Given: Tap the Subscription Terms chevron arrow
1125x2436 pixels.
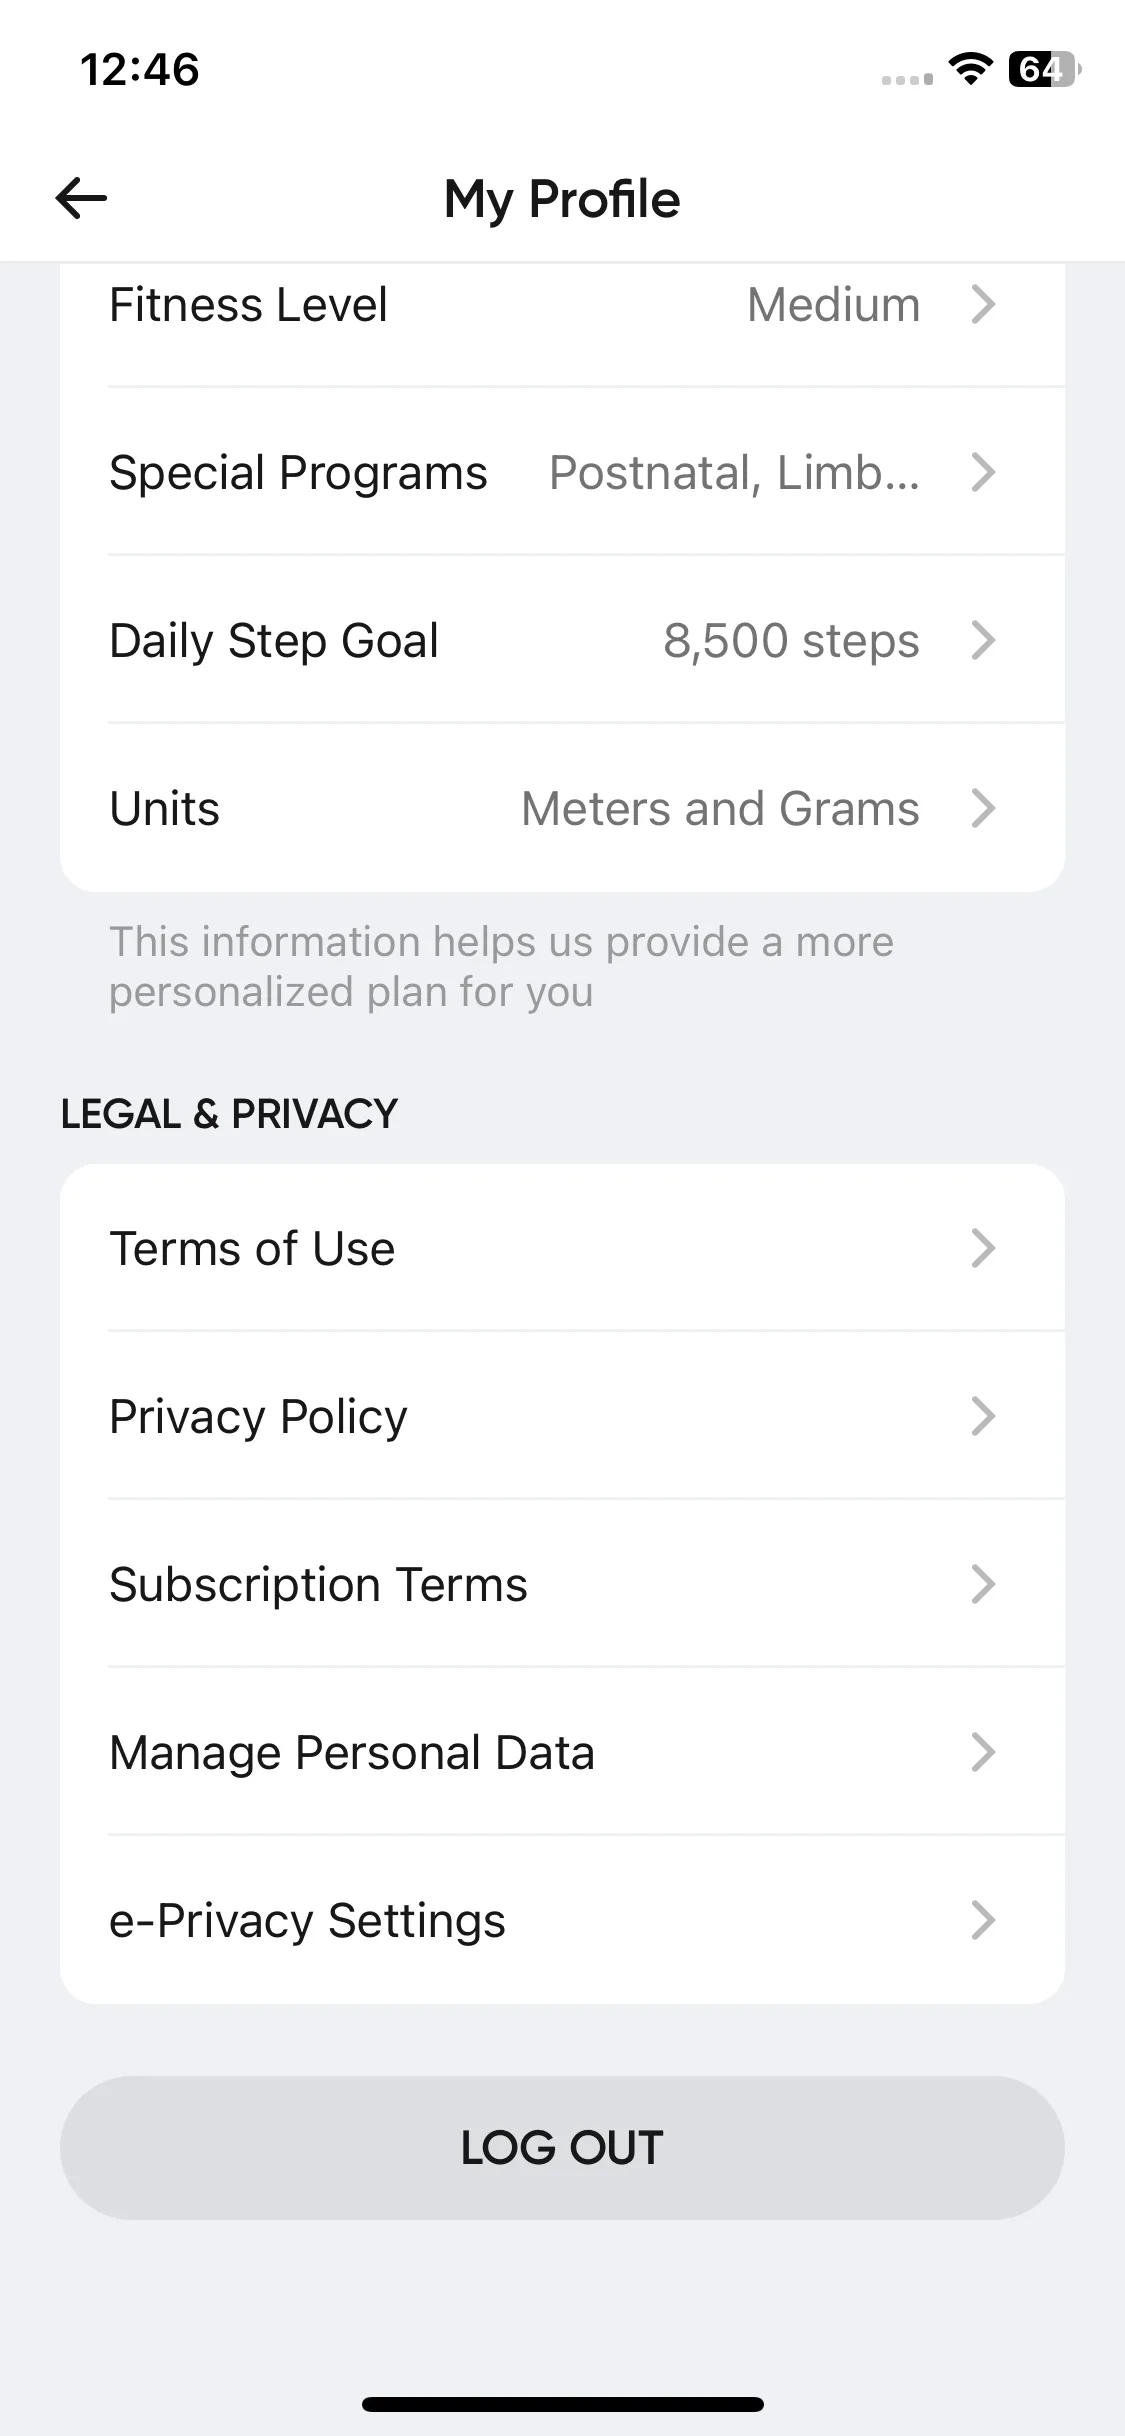Looking at the screenshot, I should pos(983,1584).
